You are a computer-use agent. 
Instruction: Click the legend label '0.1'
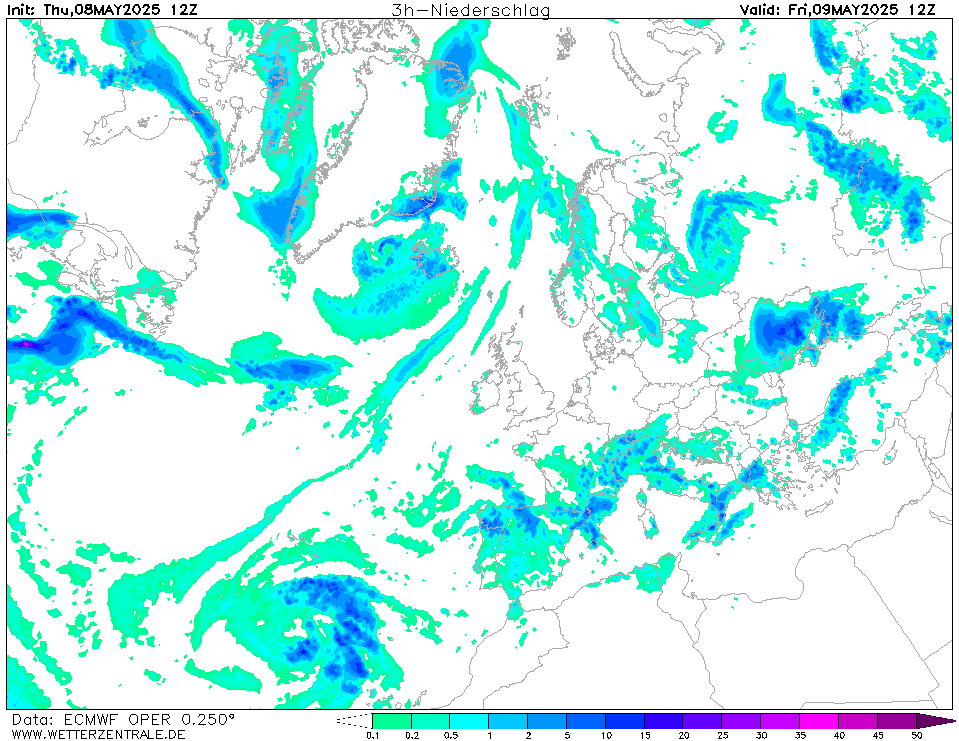point(372,735)
